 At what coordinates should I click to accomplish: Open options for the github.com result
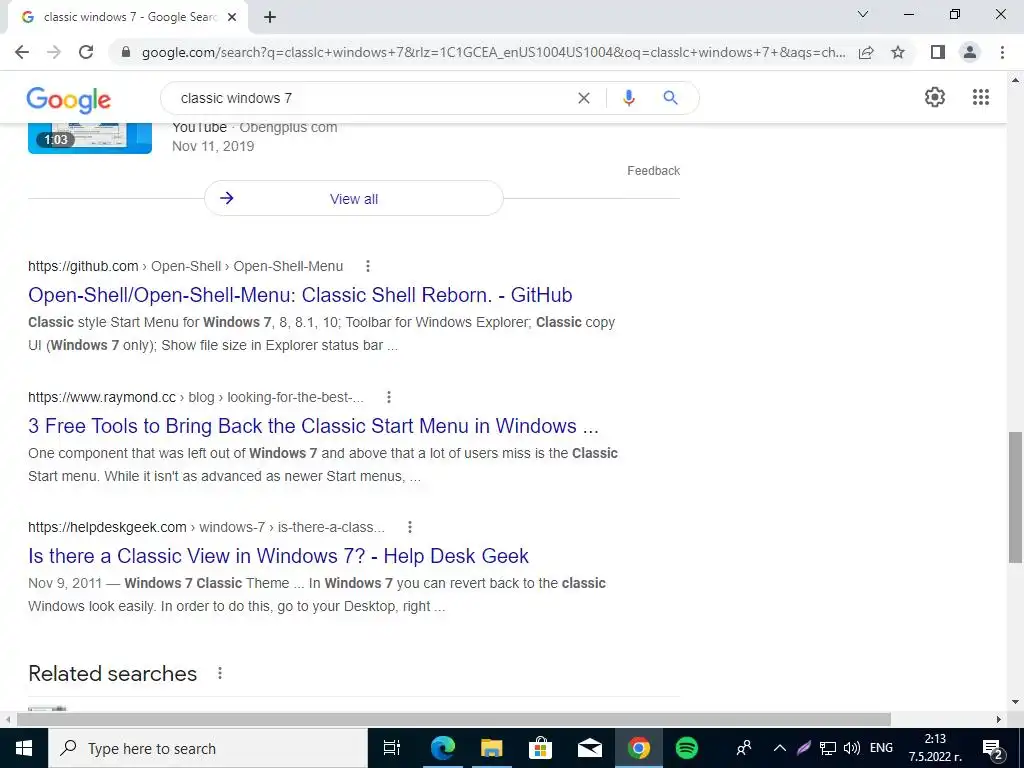368,266
